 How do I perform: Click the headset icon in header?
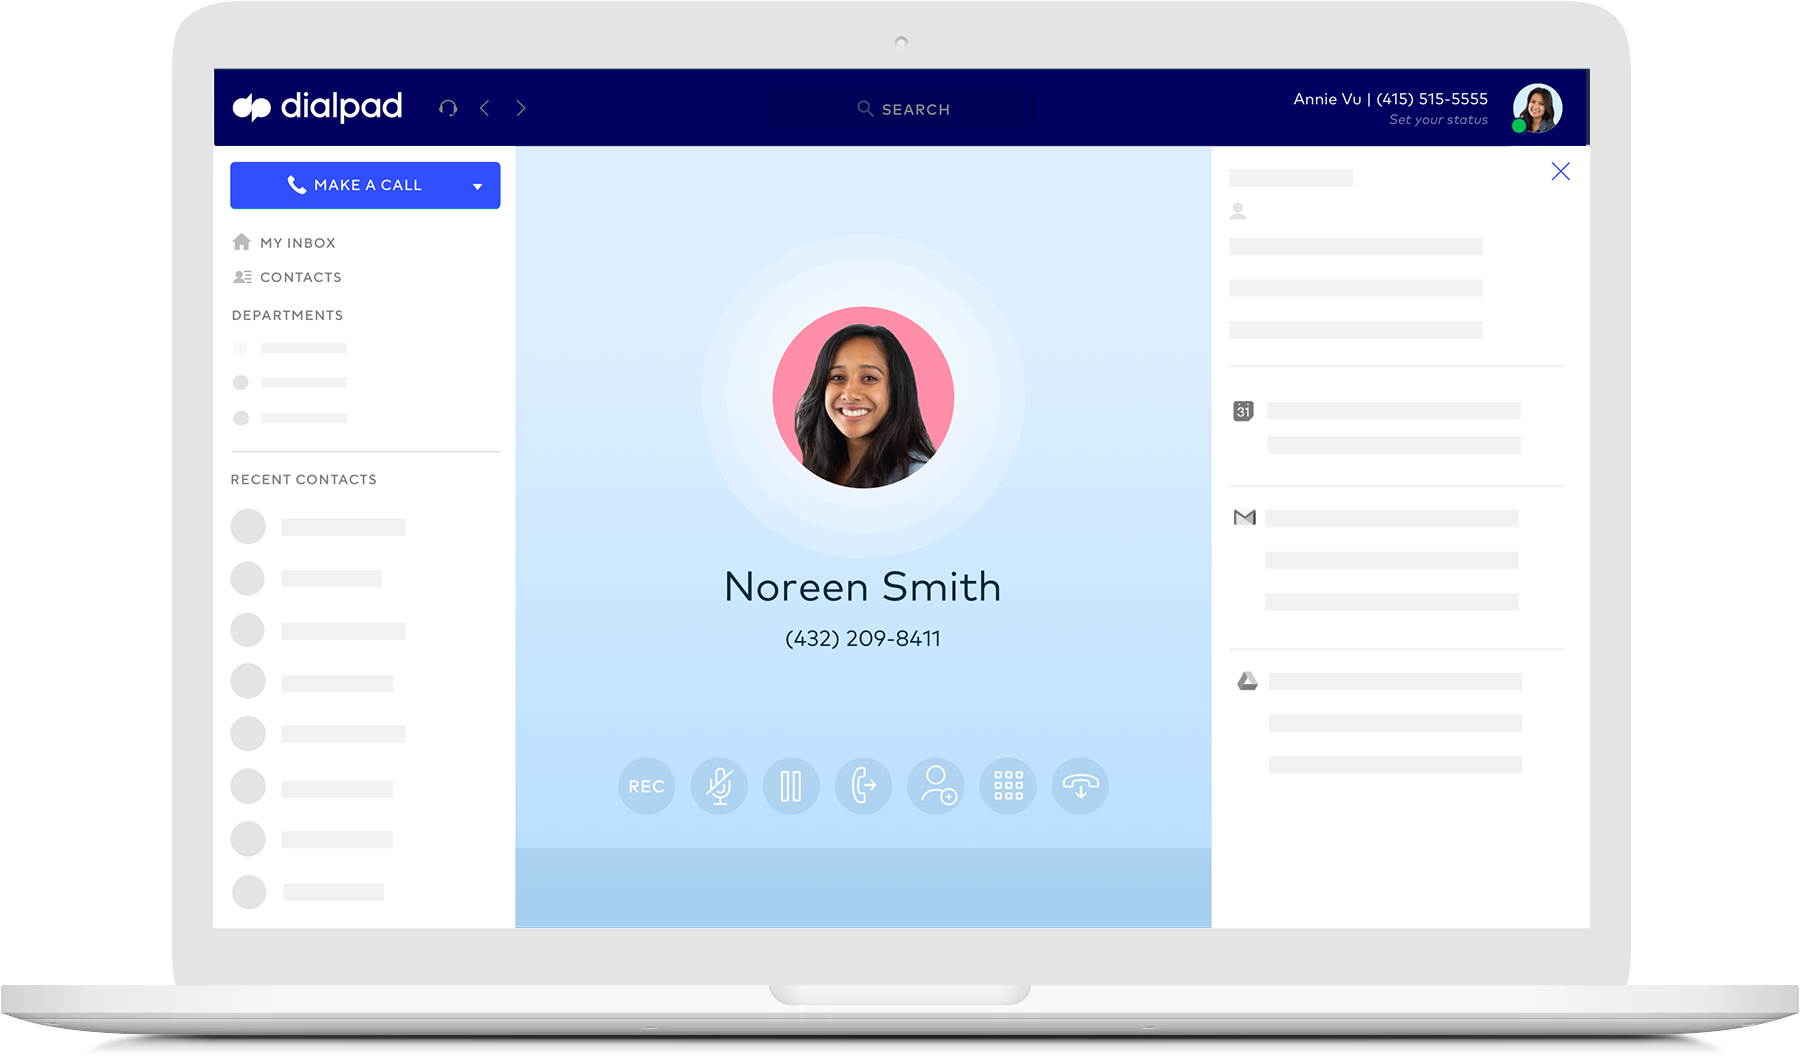448,108
